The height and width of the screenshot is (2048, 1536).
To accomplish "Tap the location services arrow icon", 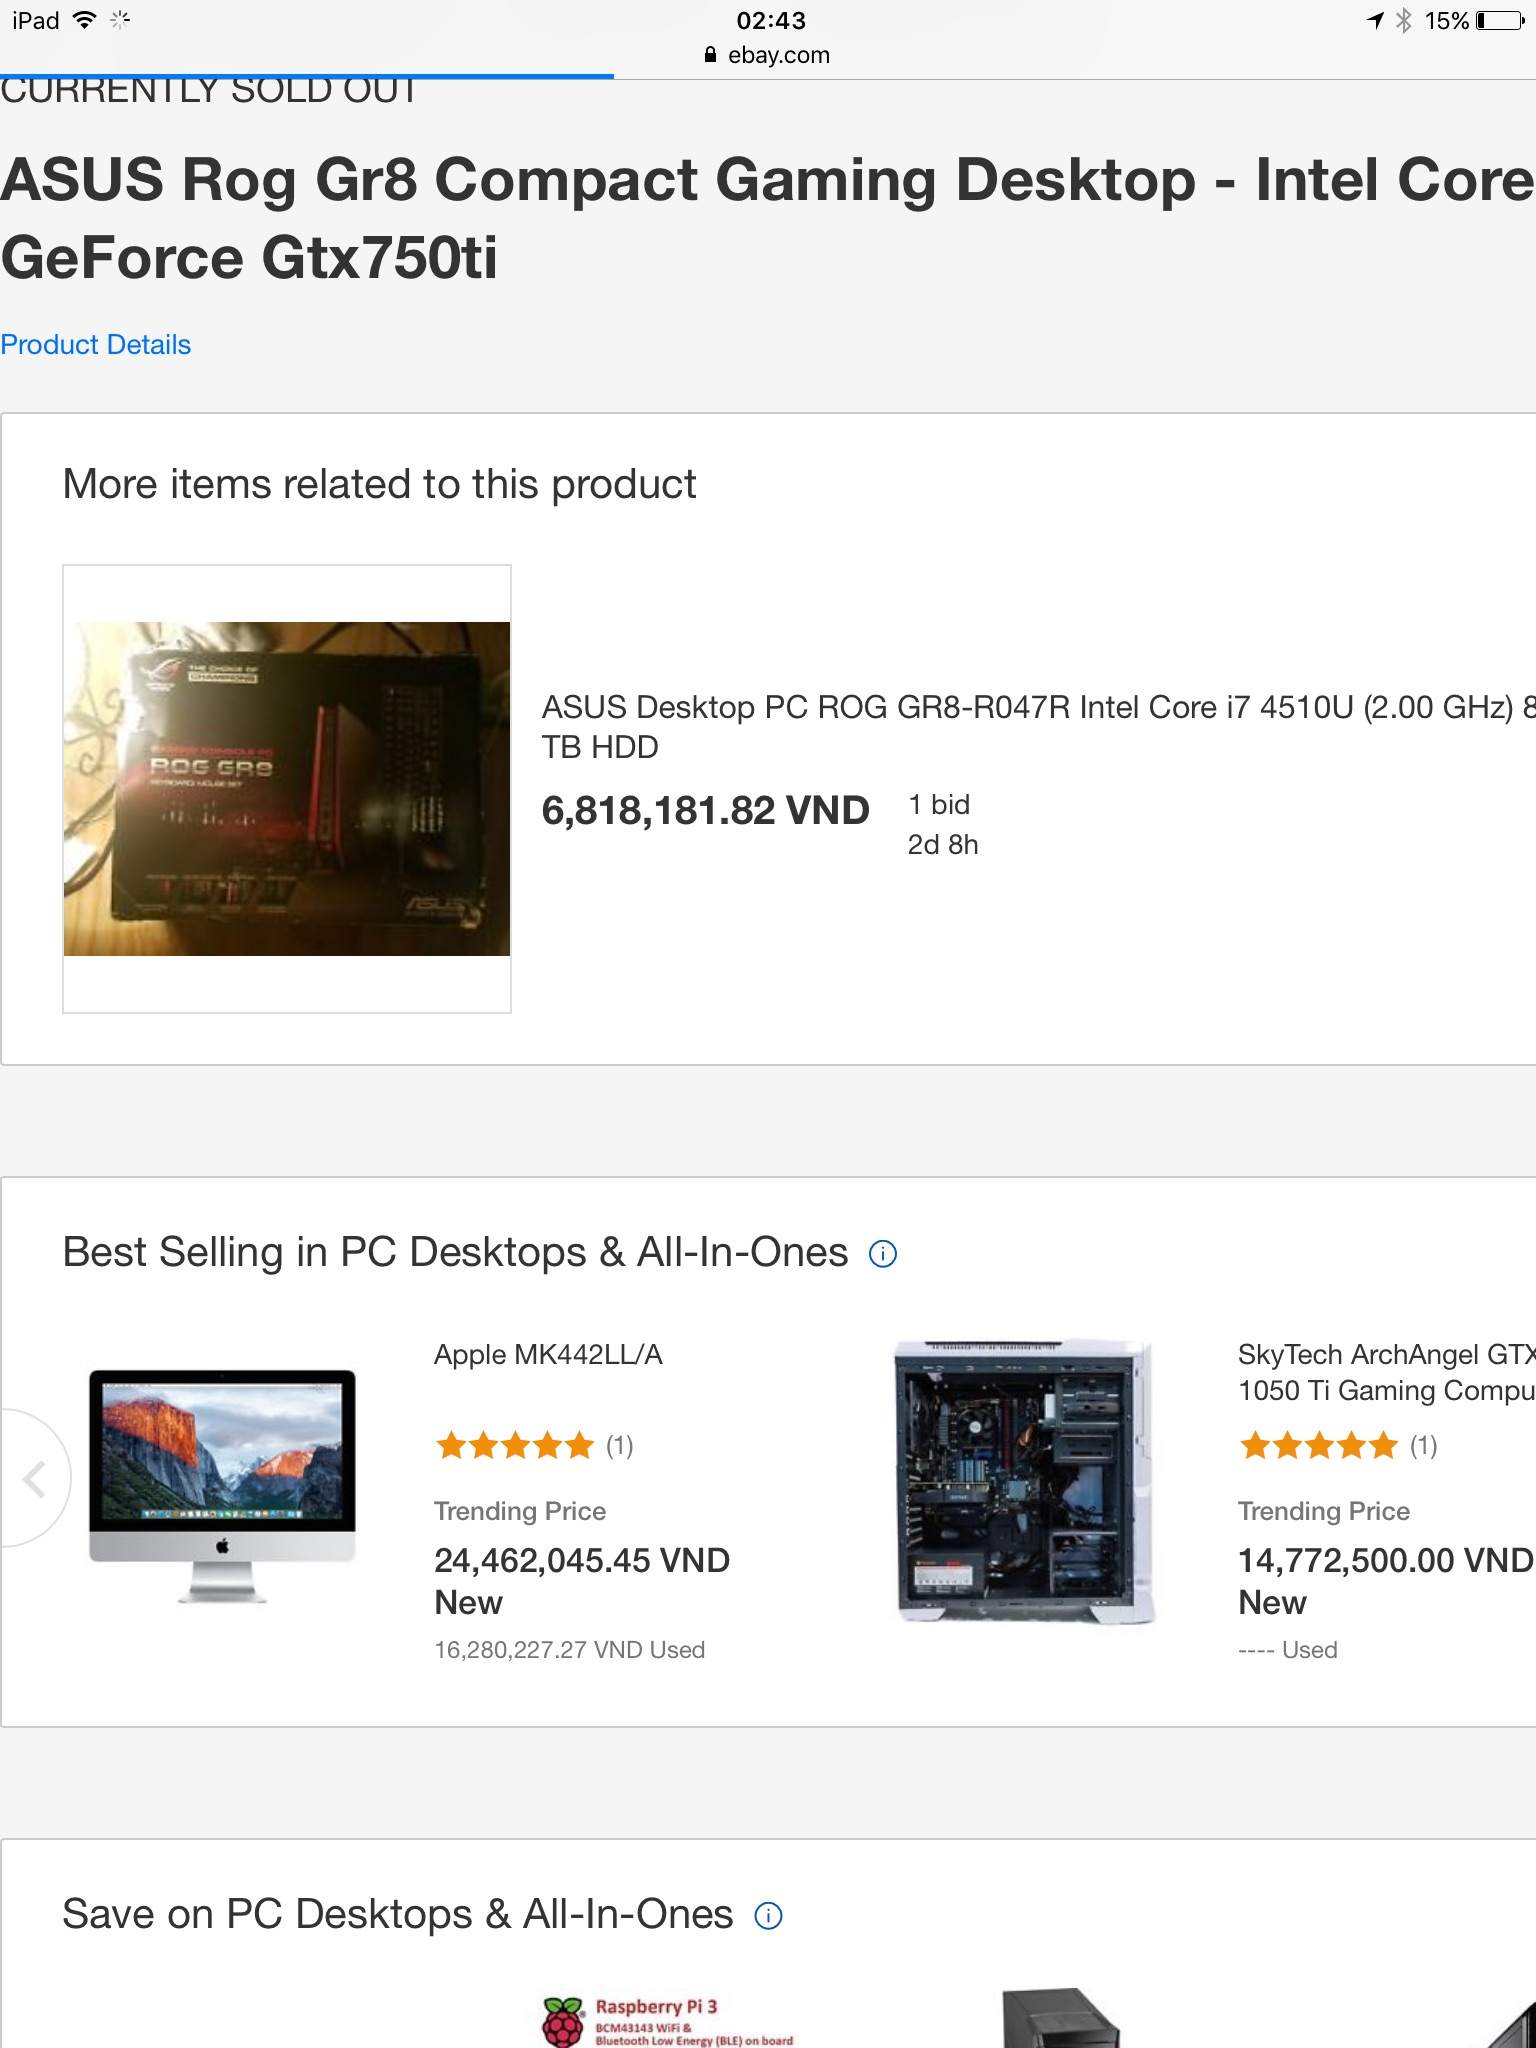I will [x=1376, y=20].
